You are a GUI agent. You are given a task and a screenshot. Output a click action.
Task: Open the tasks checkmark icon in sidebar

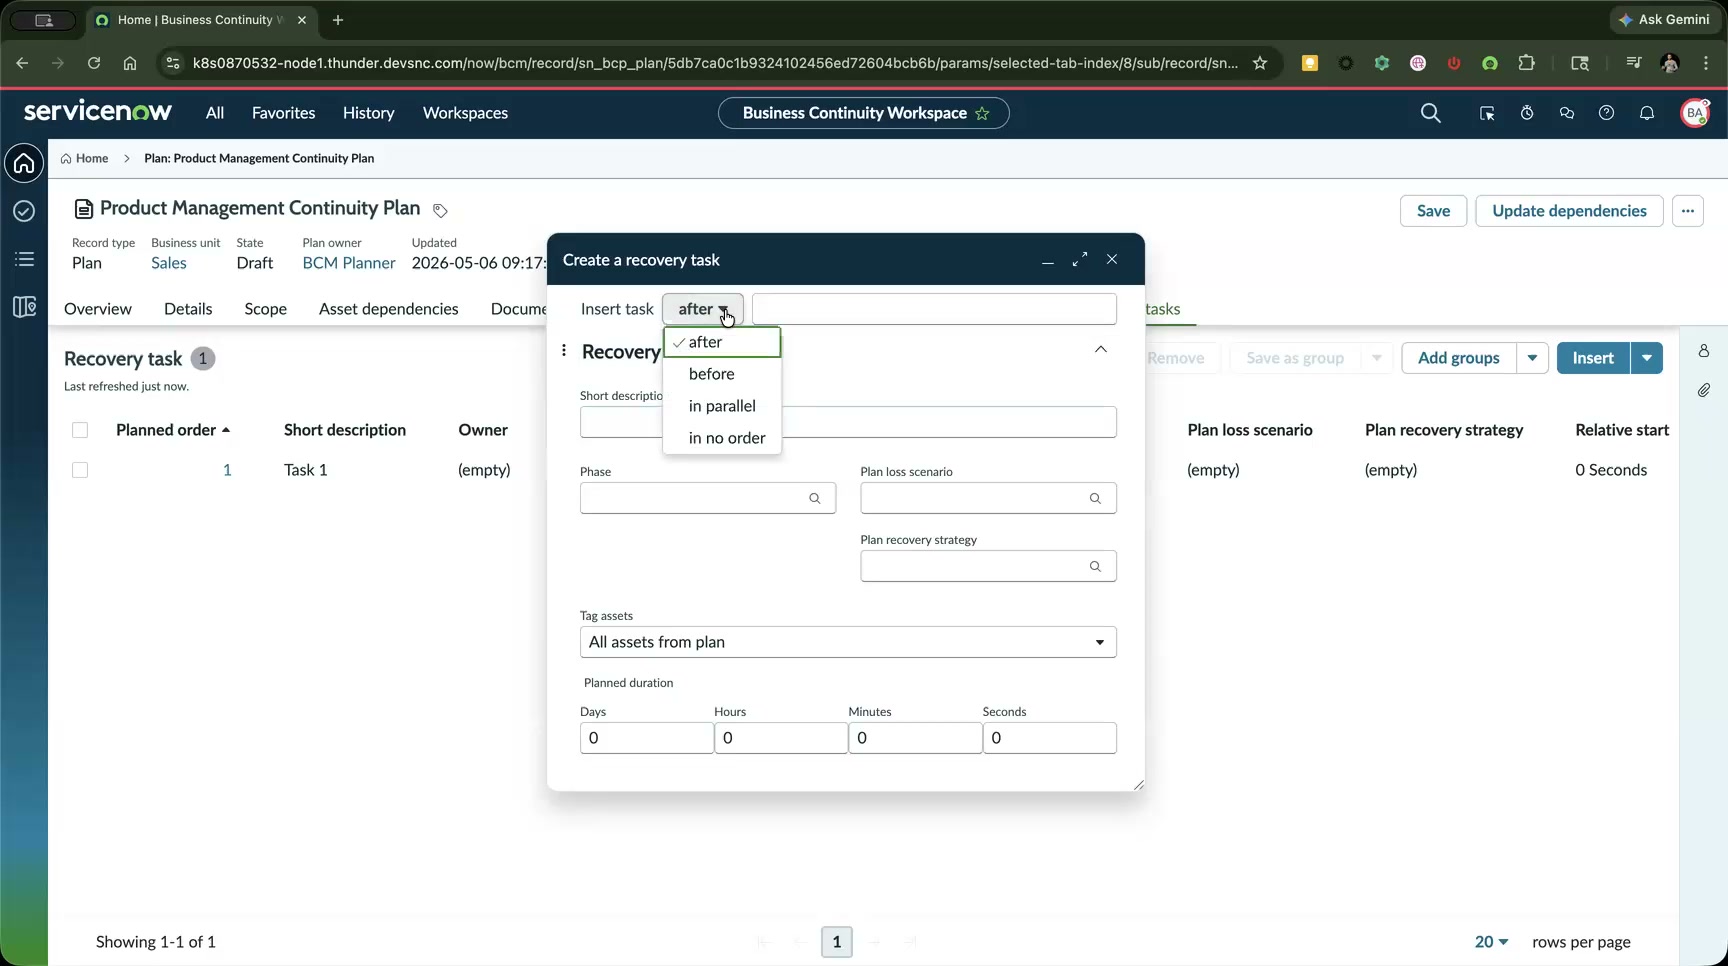click(x=24, y=211)
